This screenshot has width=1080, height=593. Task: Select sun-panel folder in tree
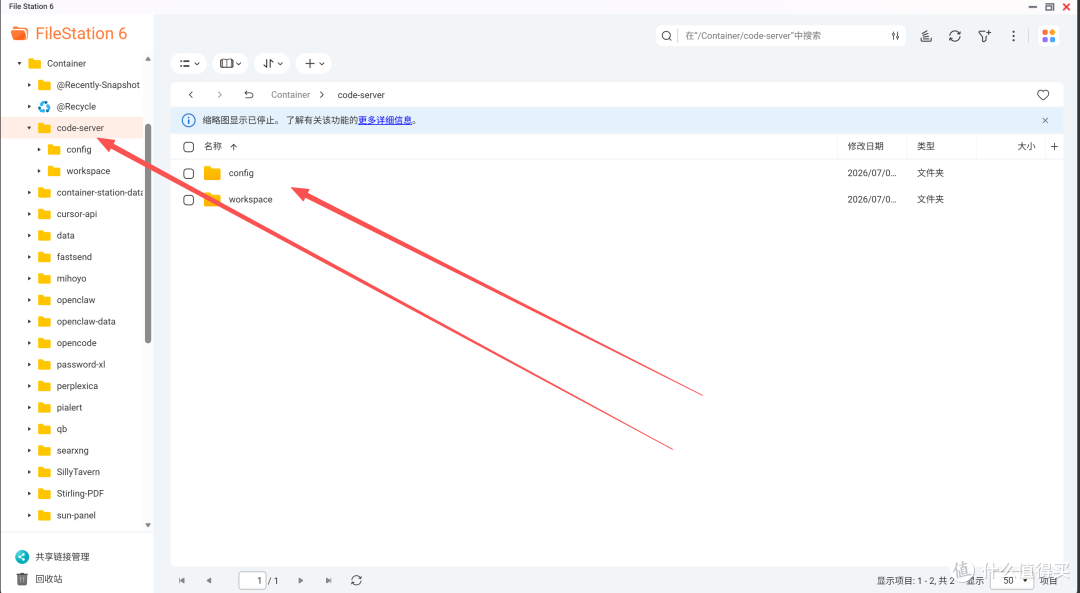76,515
